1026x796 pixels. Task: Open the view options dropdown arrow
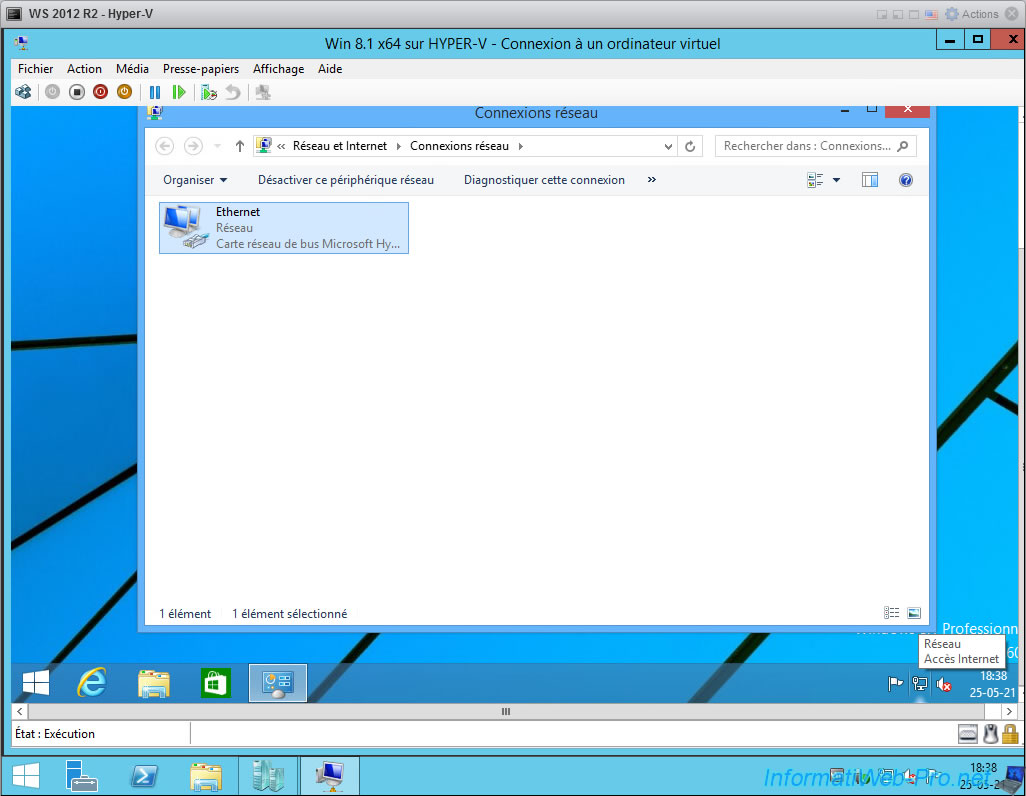836,180
